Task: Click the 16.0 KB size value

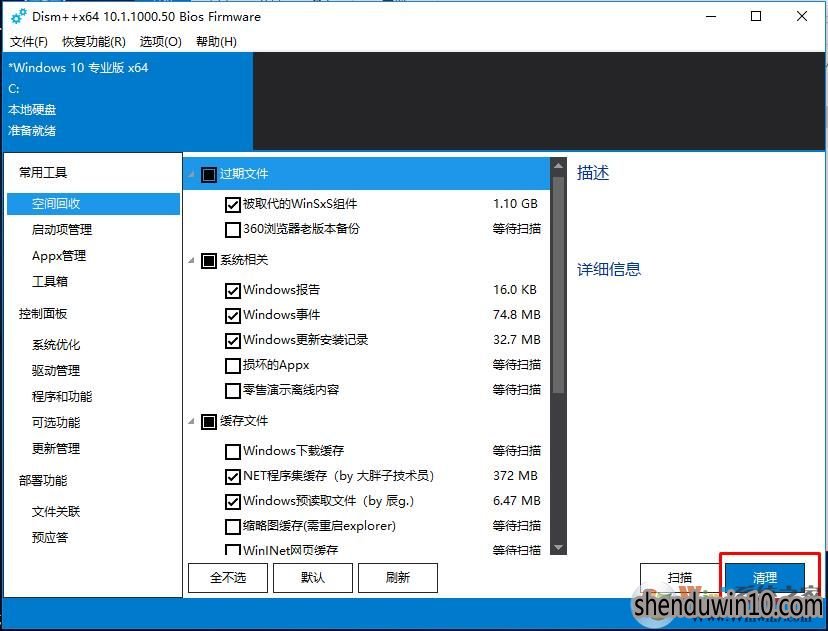Action: point(515,290)
